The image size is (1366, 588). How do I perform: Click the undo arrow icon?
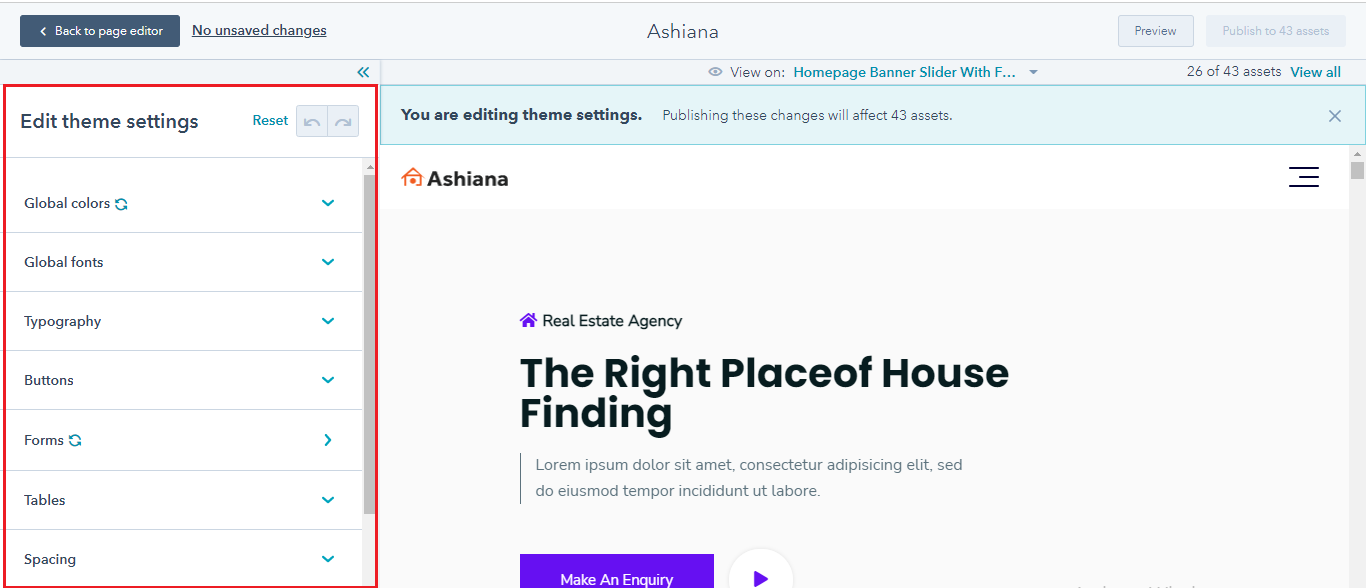coord(312,121)
